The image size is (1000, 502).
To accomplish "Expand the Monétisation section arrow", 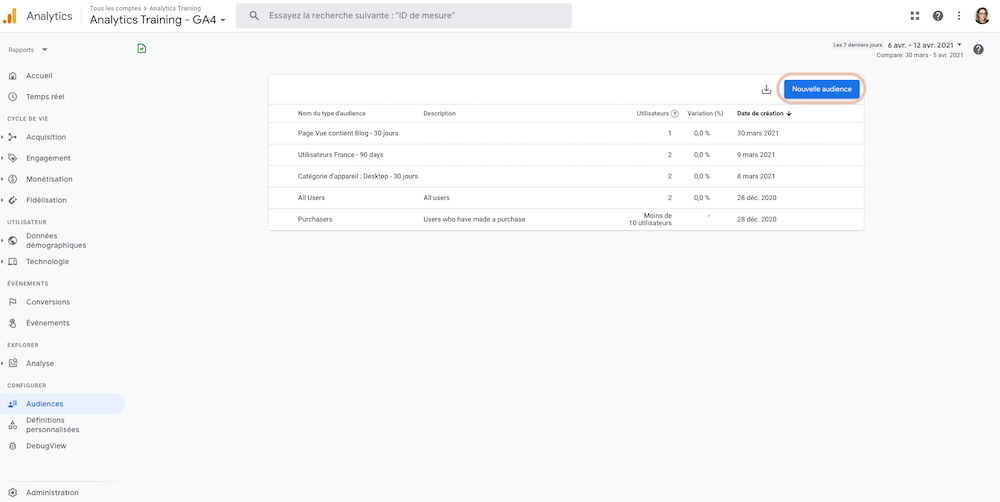I will pos(3,179).
